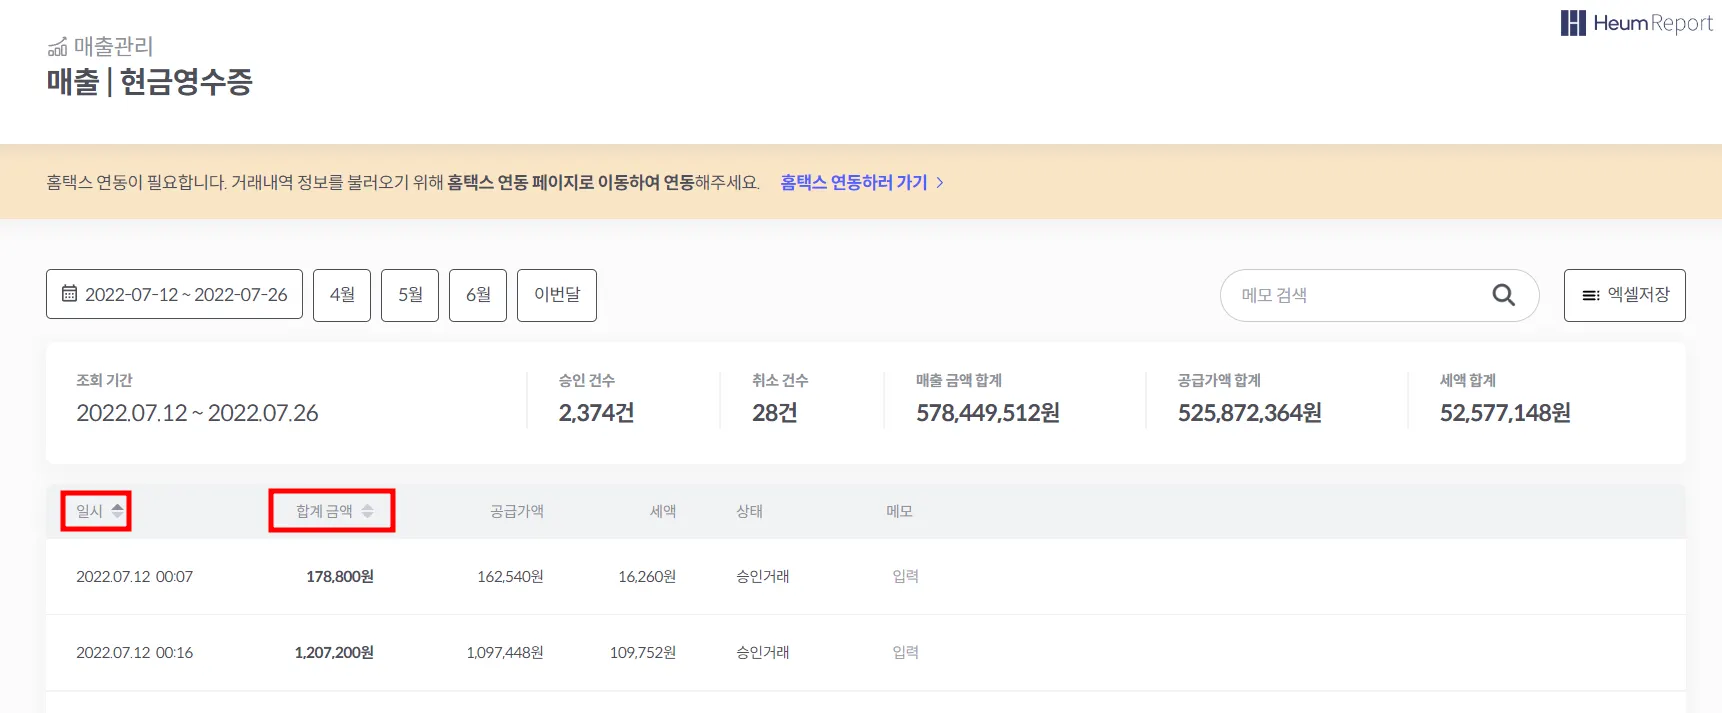This screenshot has height=713, width=1722.
Task: Click chevron arrow after 홈택스 연동하러 가기
Action: click(x=940, y=183)
